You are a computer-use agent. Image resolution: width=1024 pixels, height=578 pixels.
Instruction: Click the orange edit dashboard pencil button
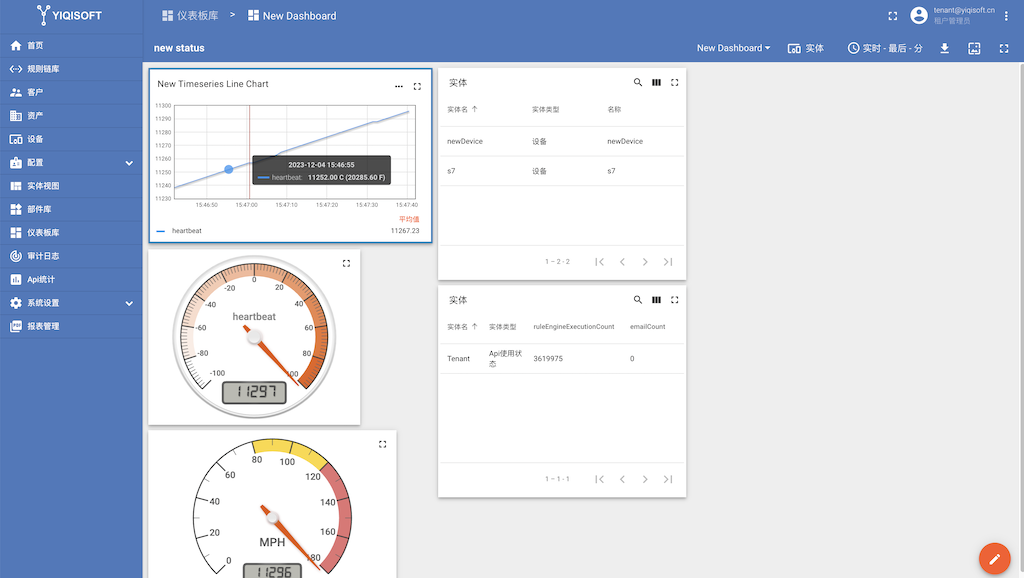[994, 558]
